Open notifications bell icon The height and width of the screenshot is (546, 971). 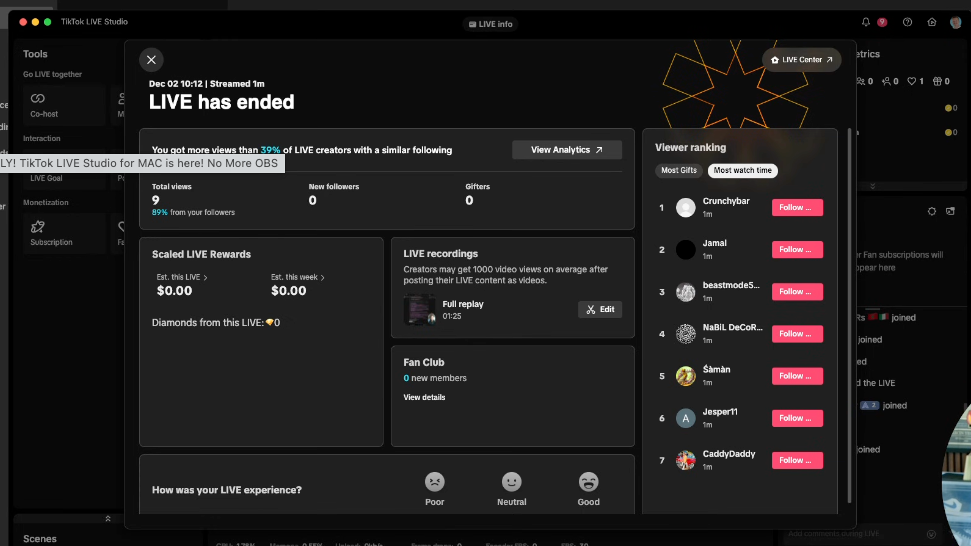[866, 22]
